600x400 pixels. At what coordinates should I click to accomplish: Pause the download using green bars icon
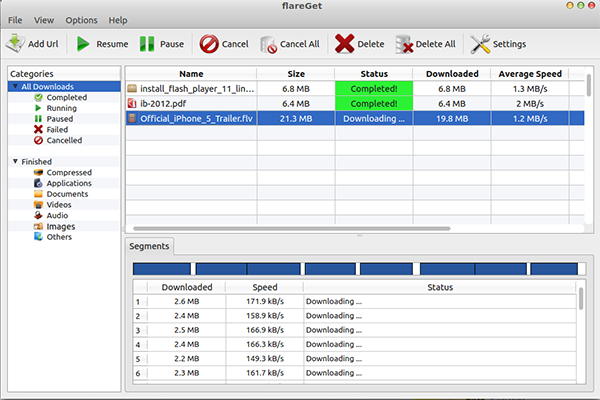click(147, 44)
